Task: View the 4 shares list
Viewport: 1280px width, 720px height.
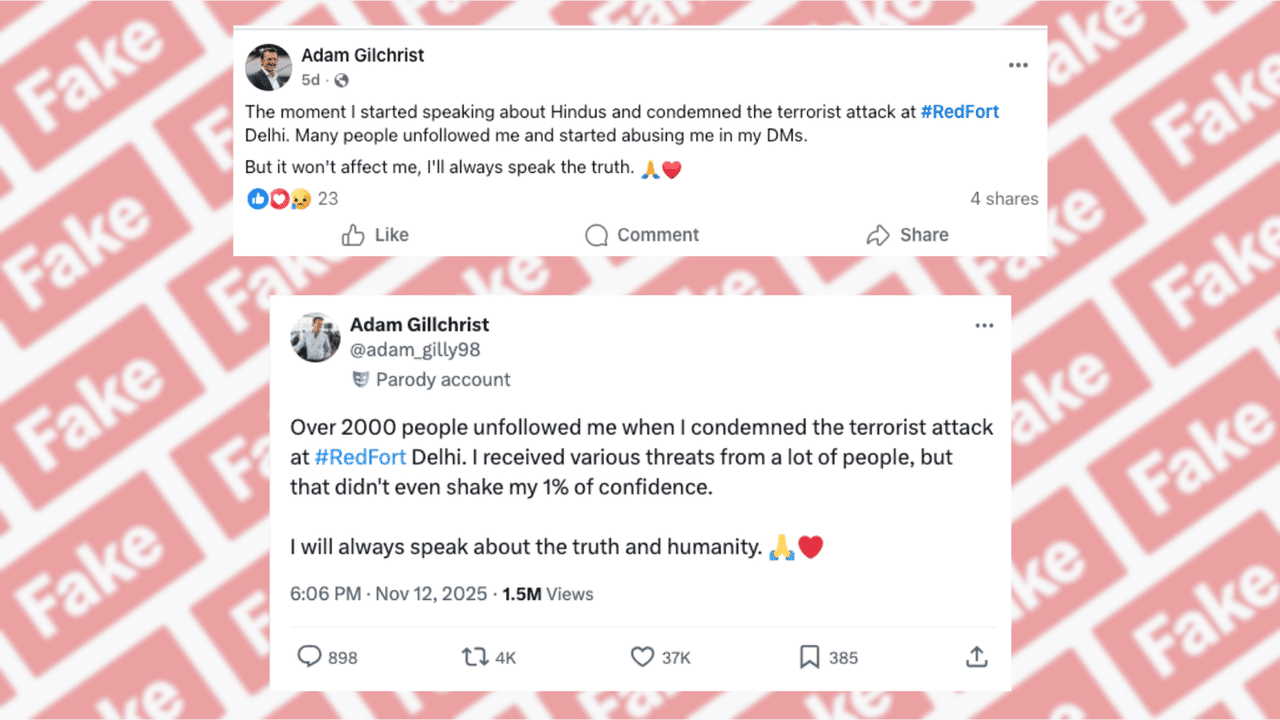Action: [x=1004, y=198]
